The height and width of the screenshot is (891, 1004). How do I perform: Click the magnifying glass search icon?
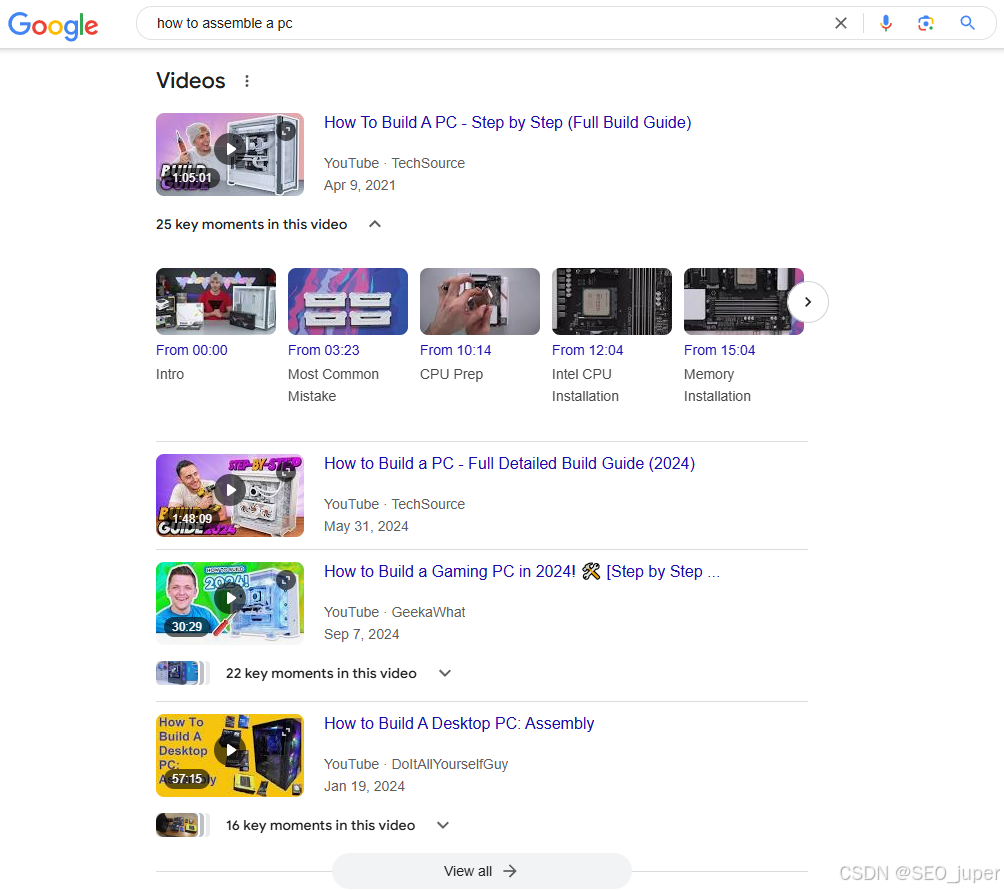pos(967,23)
